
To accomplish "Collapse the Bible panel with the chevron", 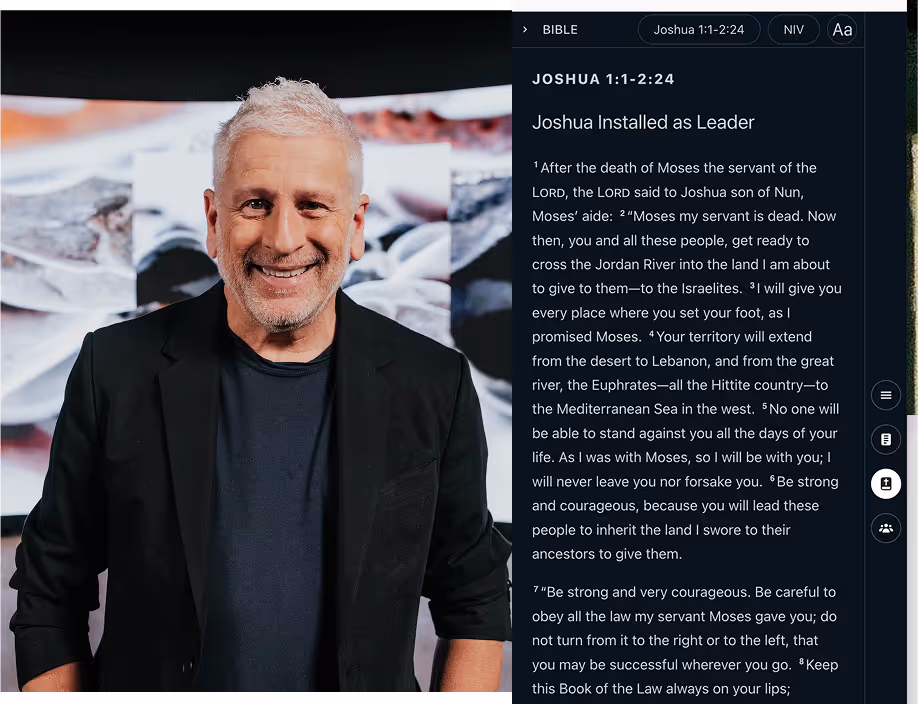I will pyautogui.click(x=525, y=29).
